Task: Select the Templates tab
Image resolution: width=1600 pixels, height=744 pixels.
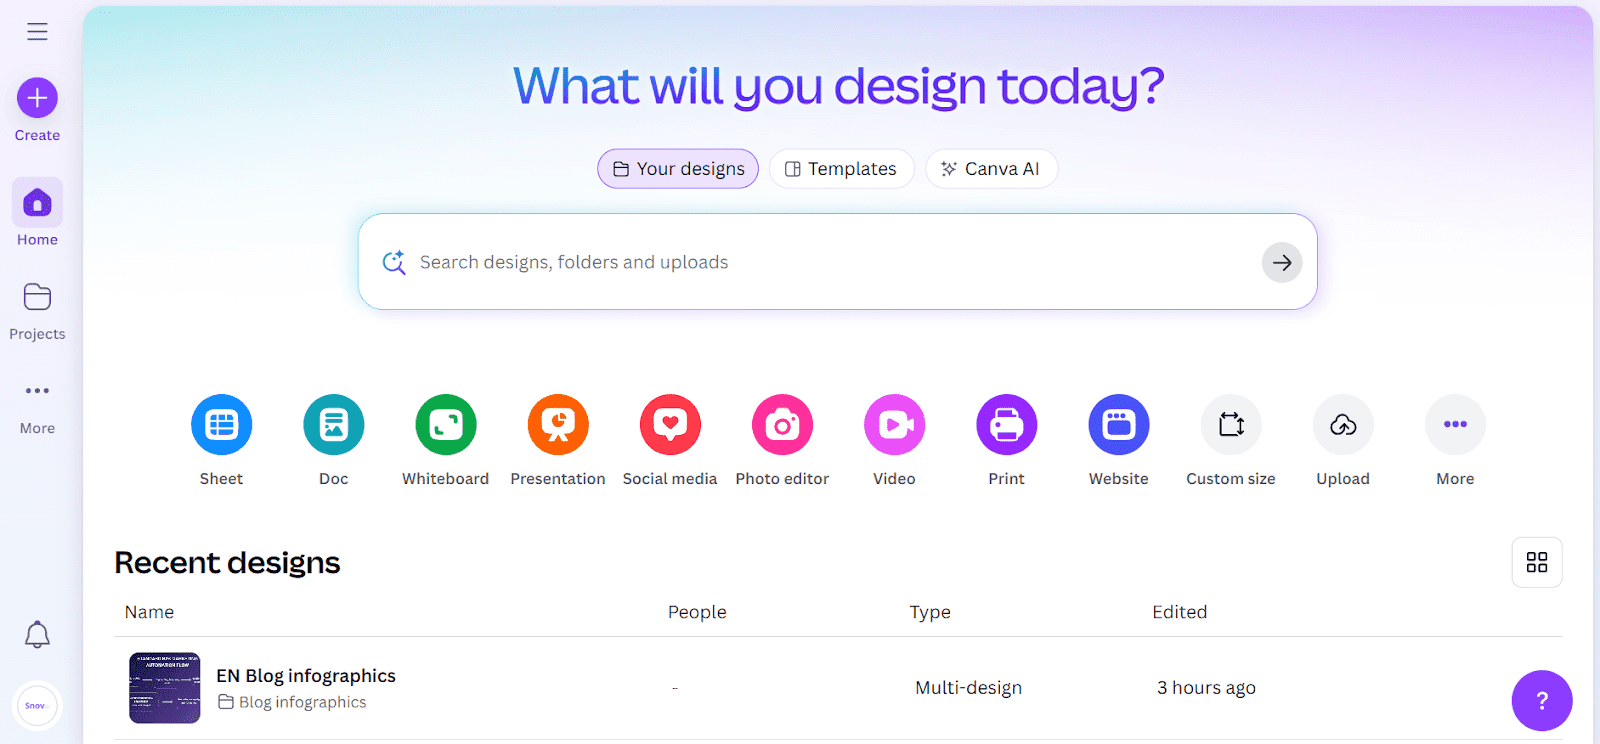Action: tap(841, 169)
